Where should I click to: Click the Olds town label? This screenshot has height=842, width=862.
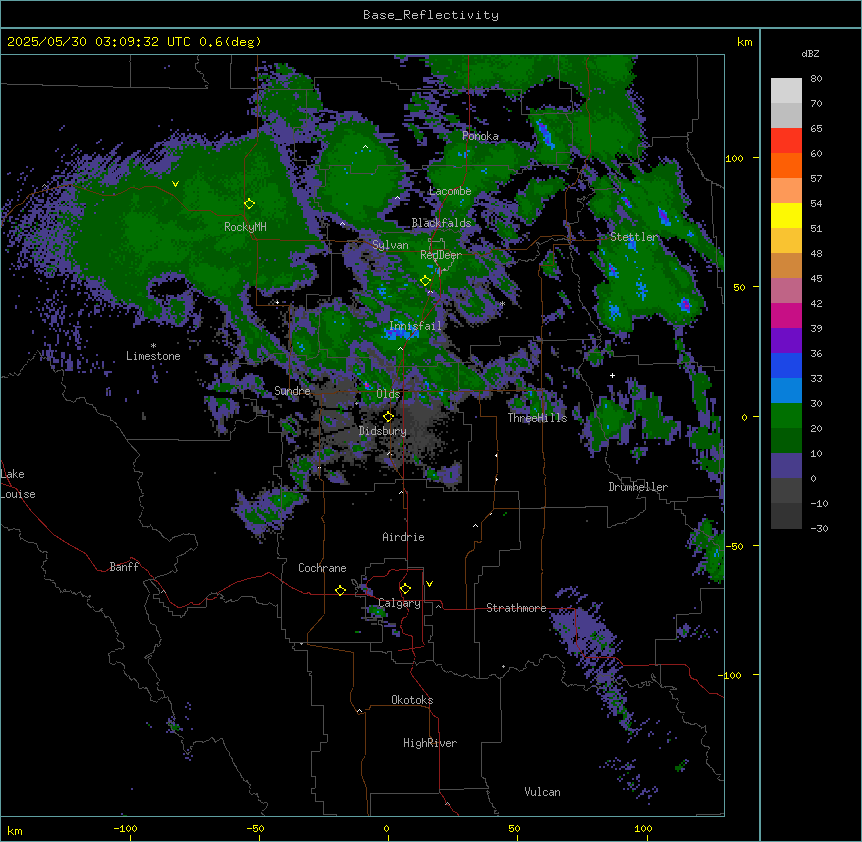(388, 394)
